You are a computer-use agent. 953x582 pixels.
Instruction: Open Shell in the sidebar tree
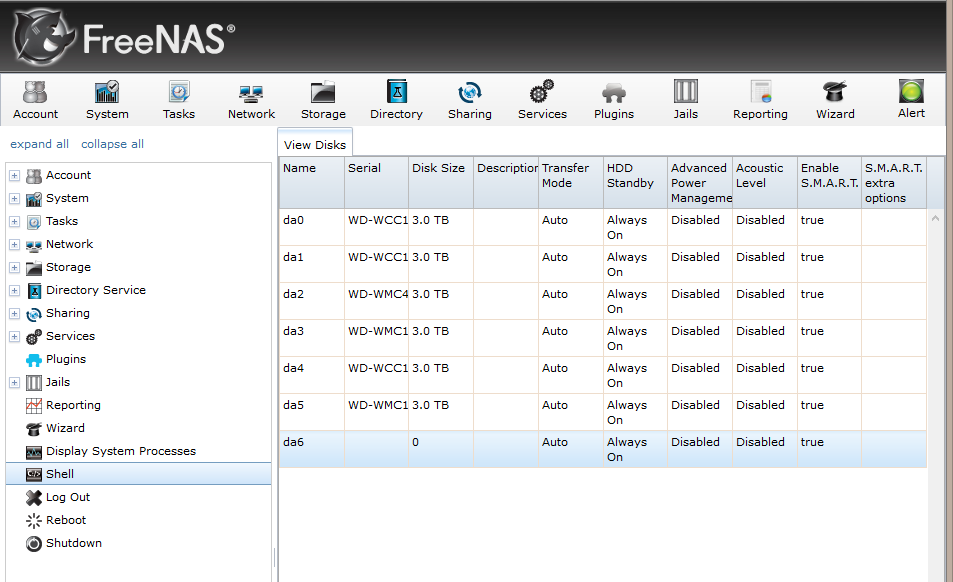point(60,474)
